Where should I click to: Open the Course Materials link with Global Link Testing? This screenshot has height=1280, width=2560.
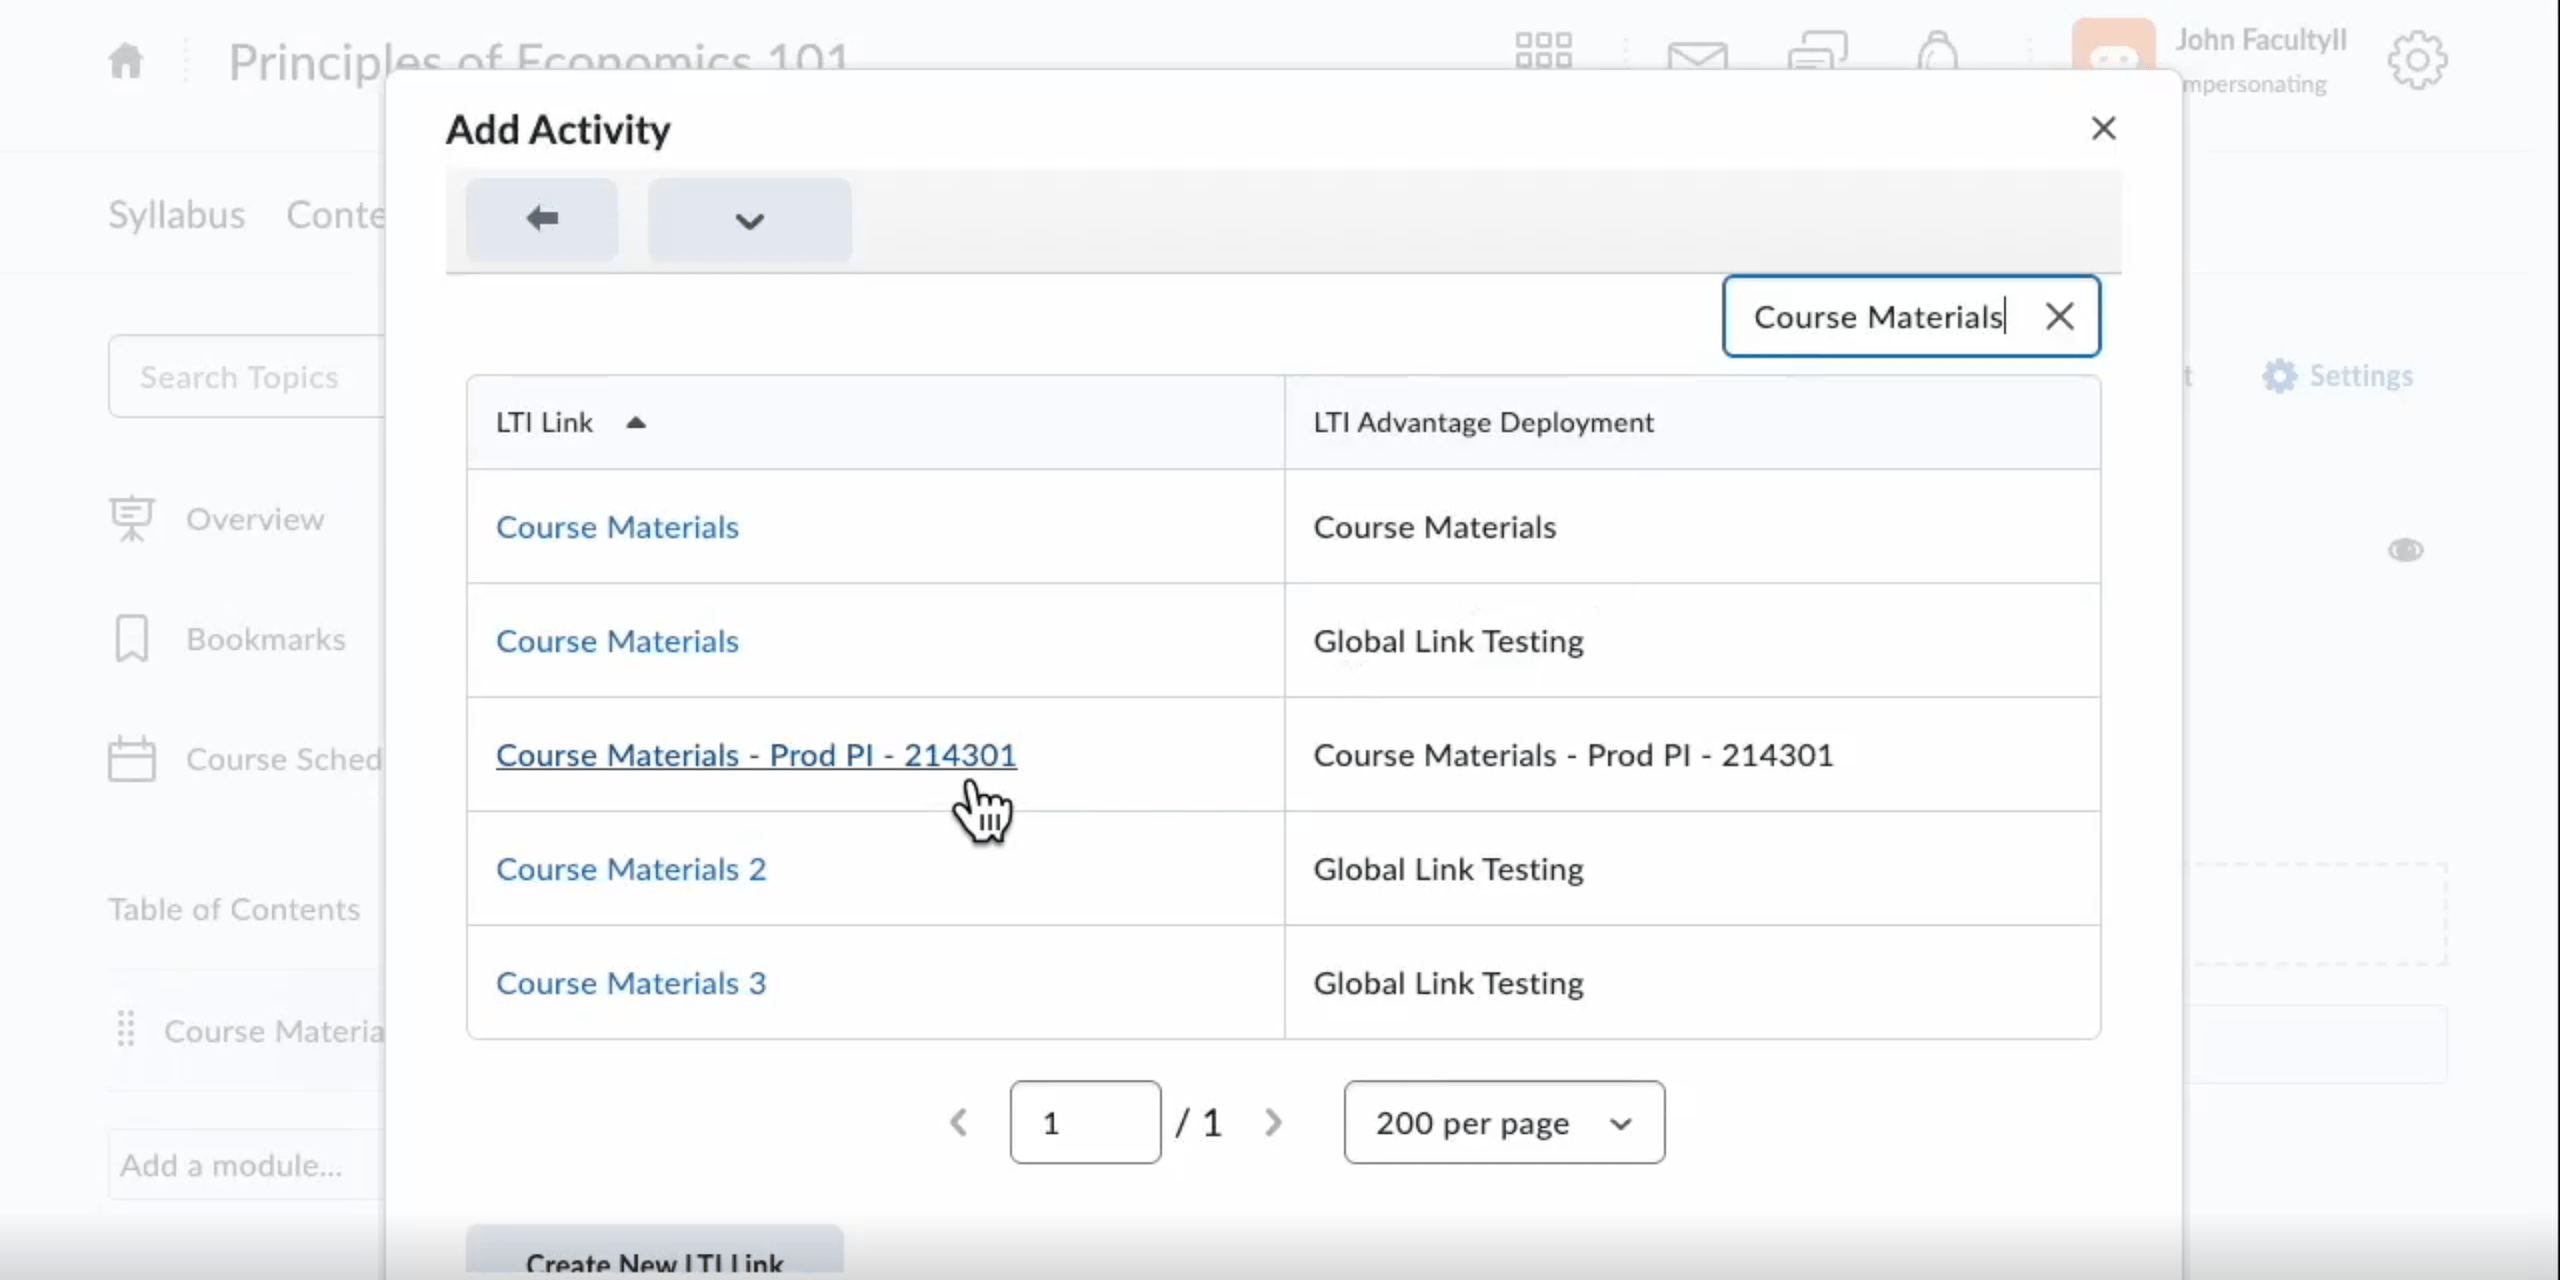click(617, 641)
